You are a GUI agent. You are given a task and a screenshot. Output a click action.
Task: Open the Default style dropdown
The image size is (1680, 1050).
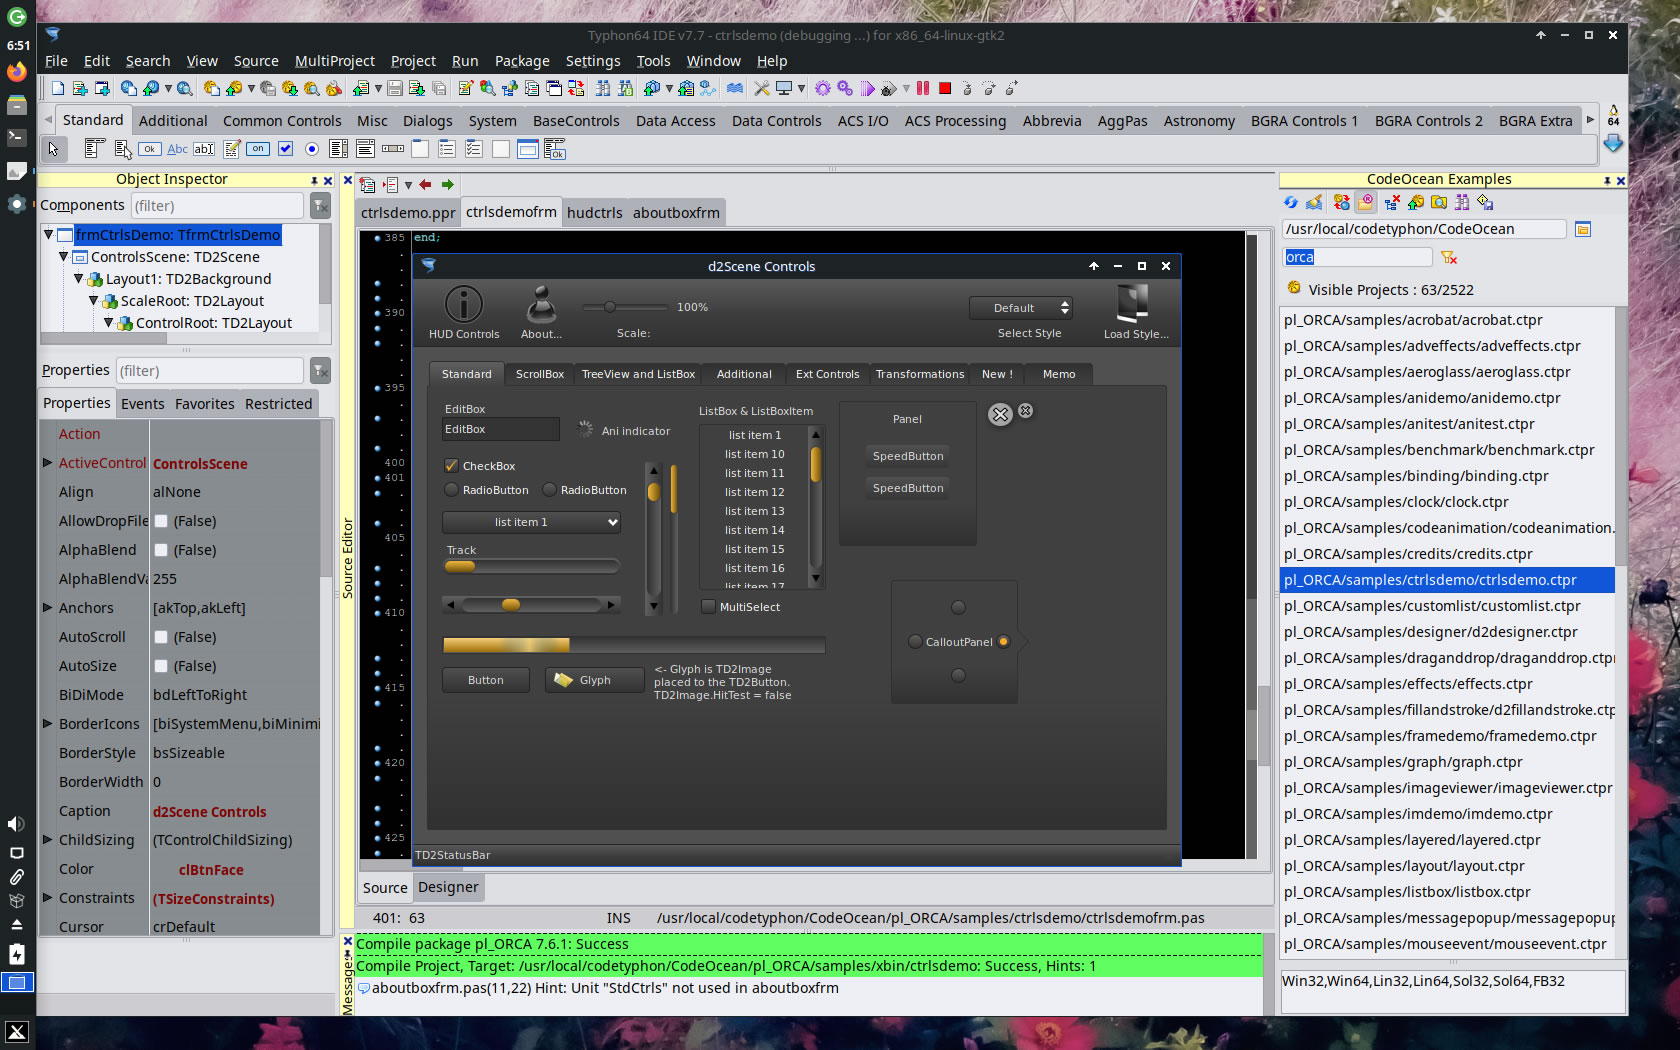(1021, 308)
